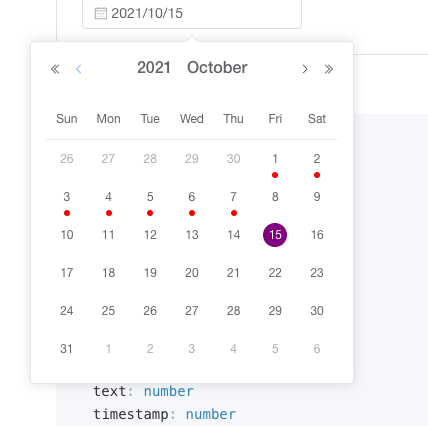Choose October 10
This screenshot has height=426, width=428.
67,235
